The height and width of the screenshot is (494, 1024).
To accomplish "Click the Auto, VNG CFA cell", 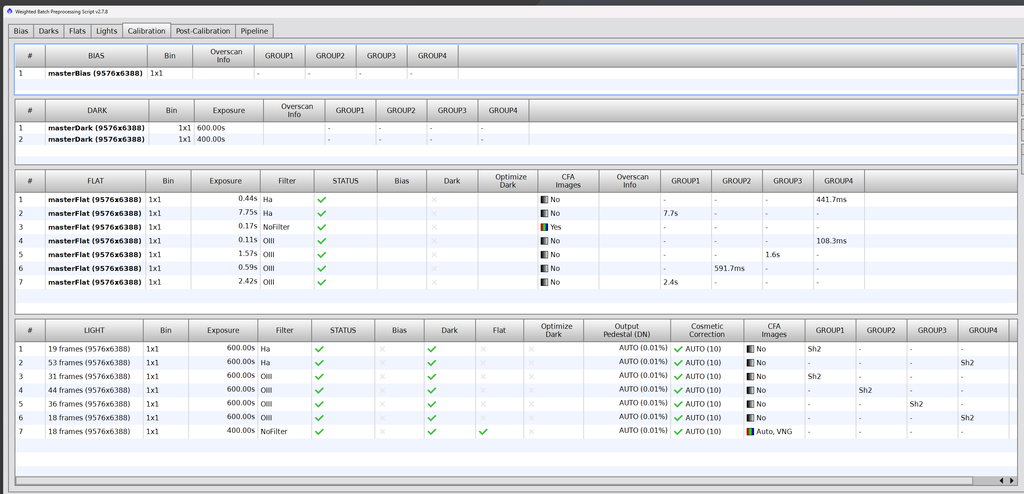I will tap(774, 432).
